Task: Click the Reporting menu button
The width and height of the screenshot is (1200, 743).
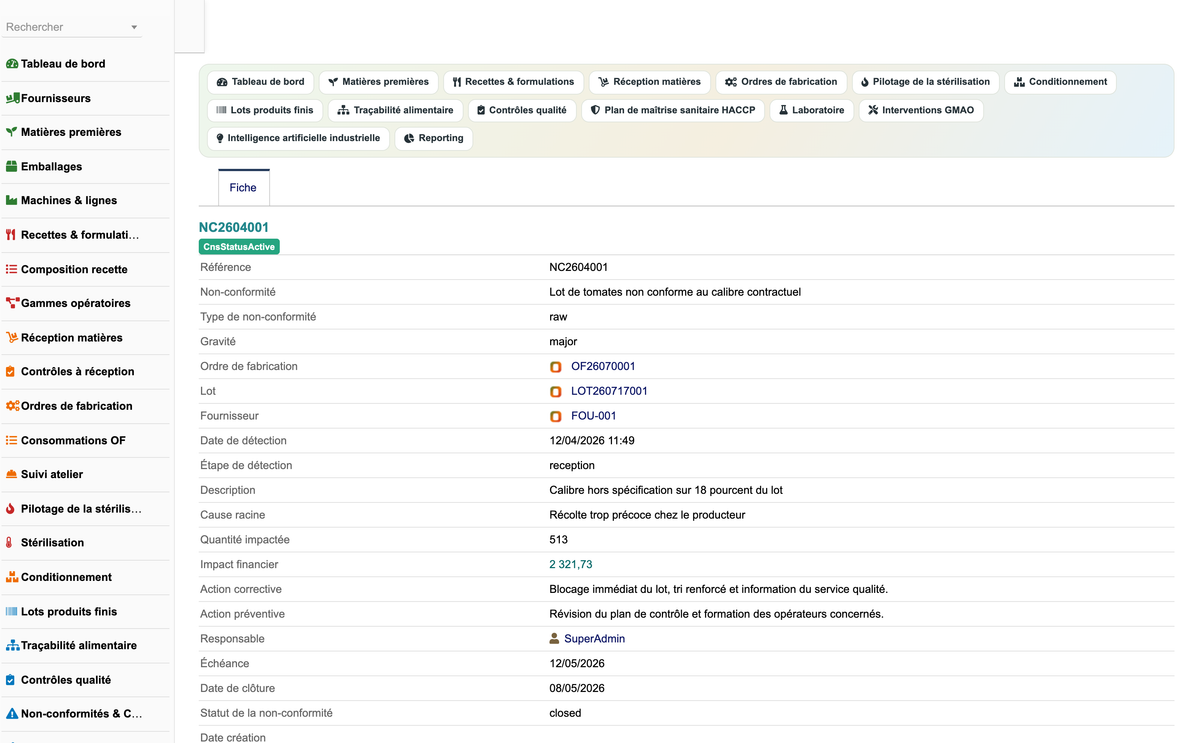Action: tap(434, 138)
